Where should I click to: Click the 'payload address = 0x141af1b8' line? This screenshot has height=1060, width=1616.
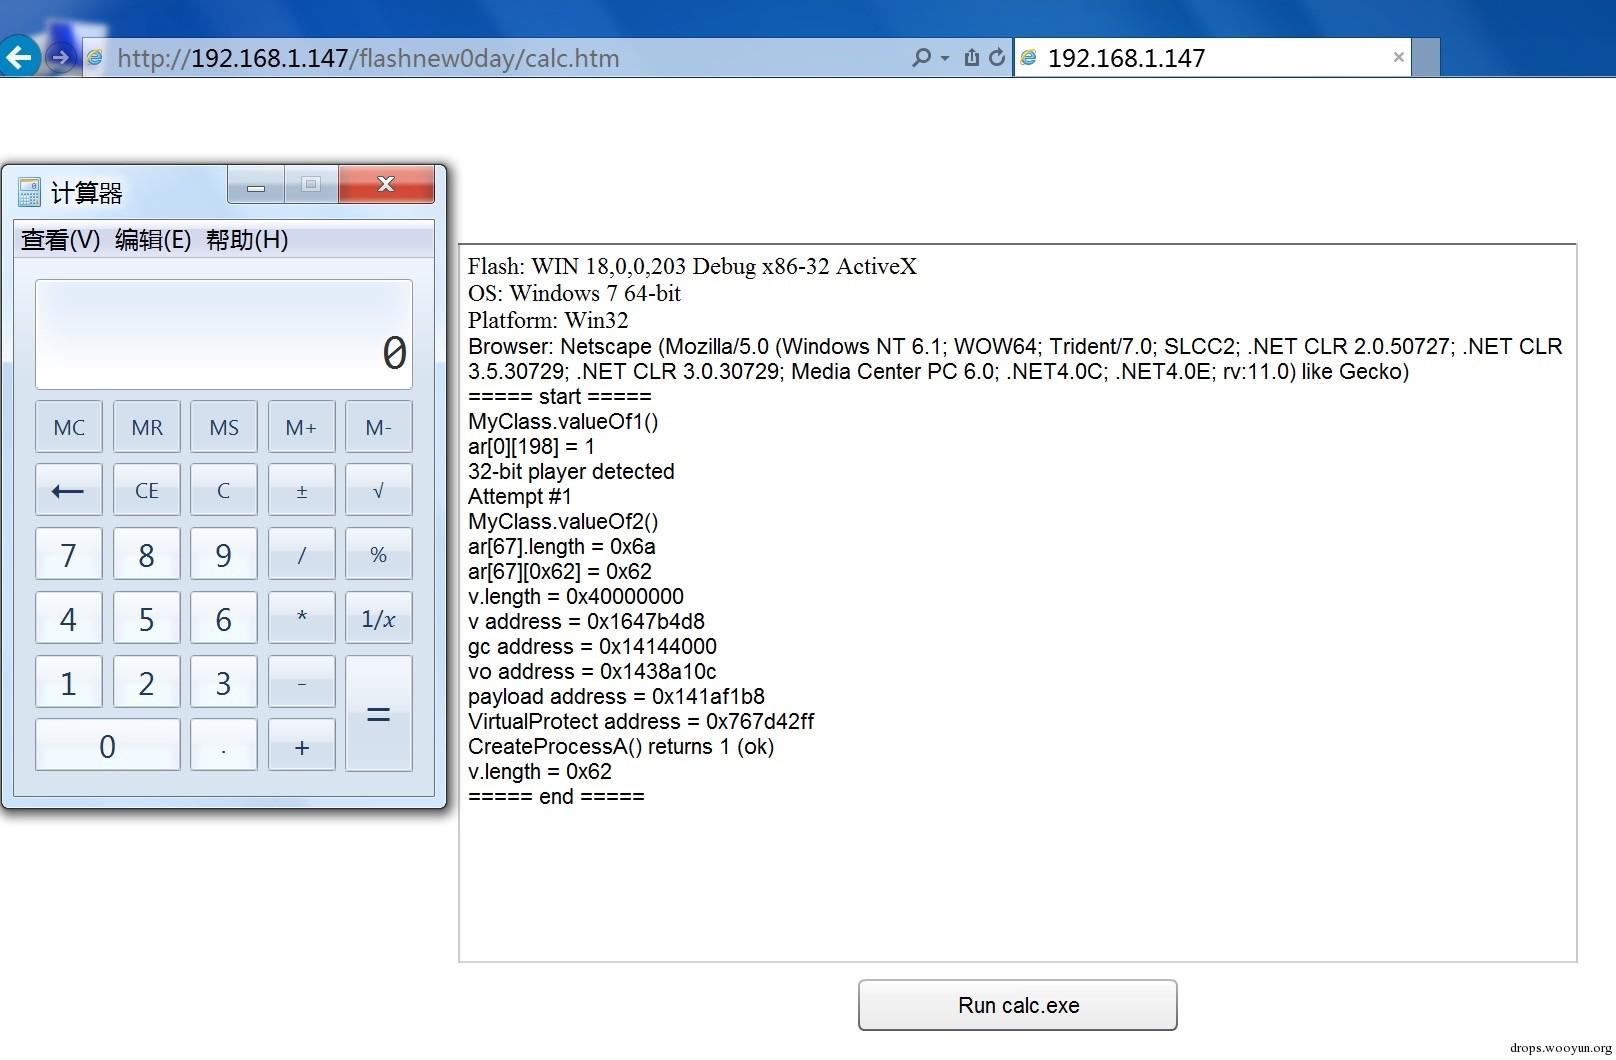pyautogui.click(x=616, y=697)
